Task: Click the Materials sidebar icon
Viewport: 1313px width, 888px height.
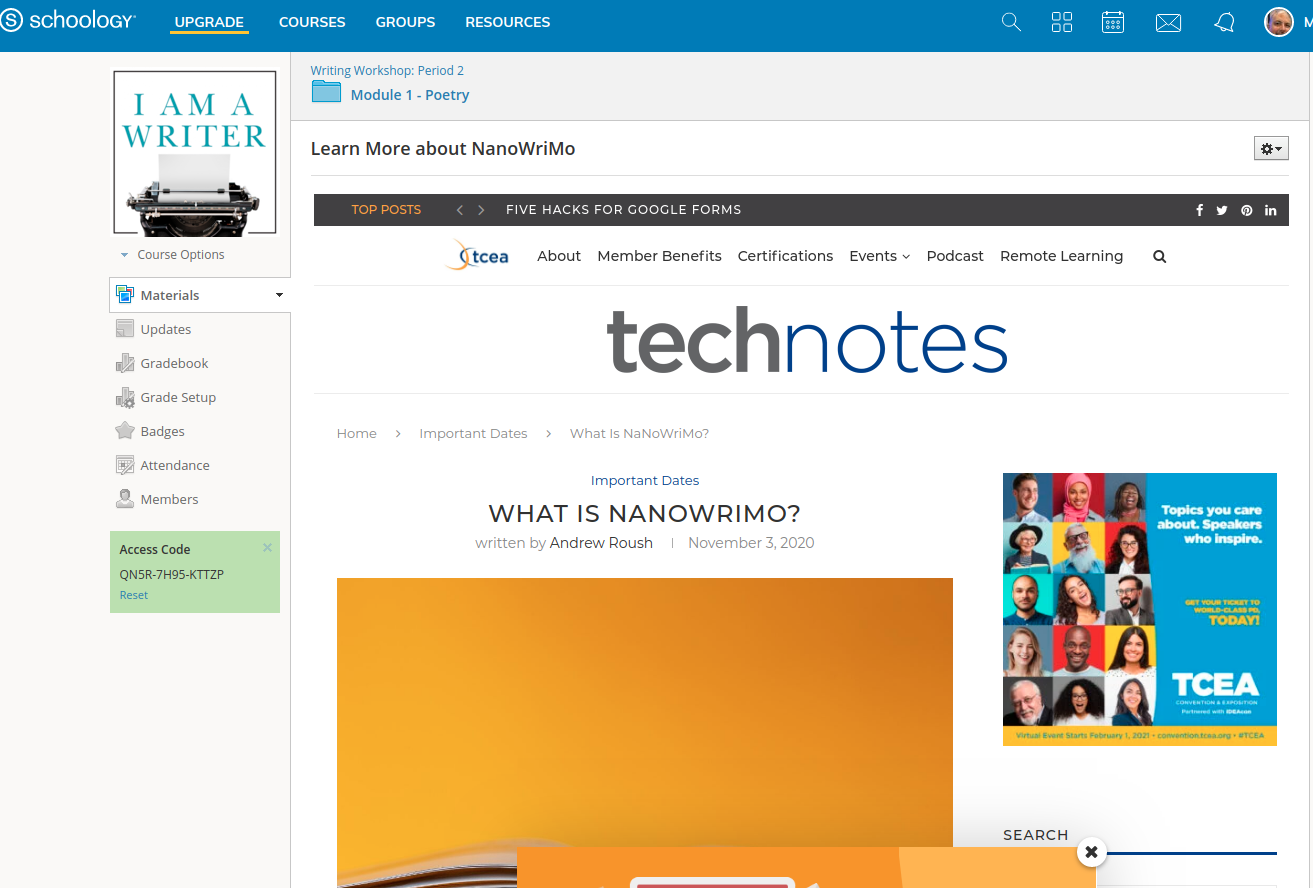Action: coord(125,295)
